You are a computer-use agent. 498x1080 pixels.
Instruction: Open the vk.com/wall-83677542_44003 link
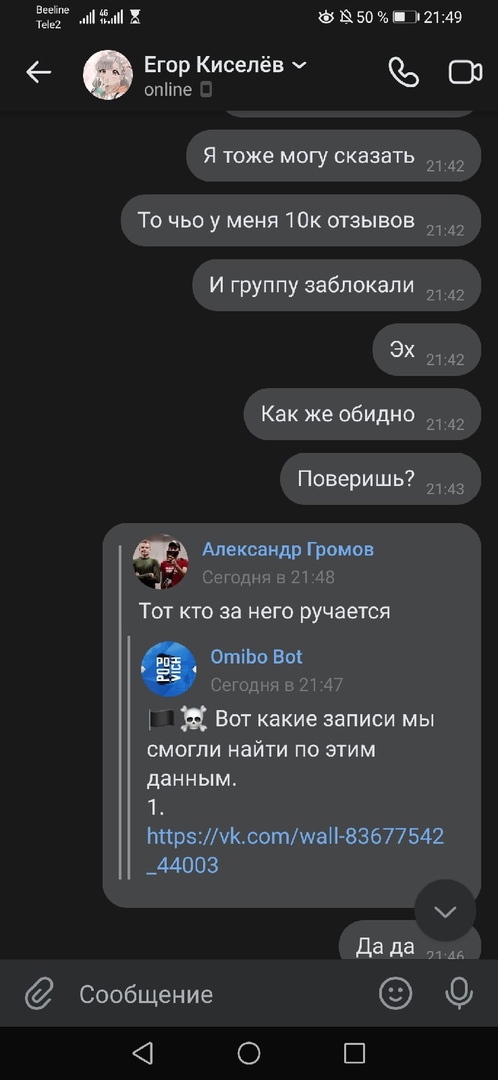(x=295, y=850)
